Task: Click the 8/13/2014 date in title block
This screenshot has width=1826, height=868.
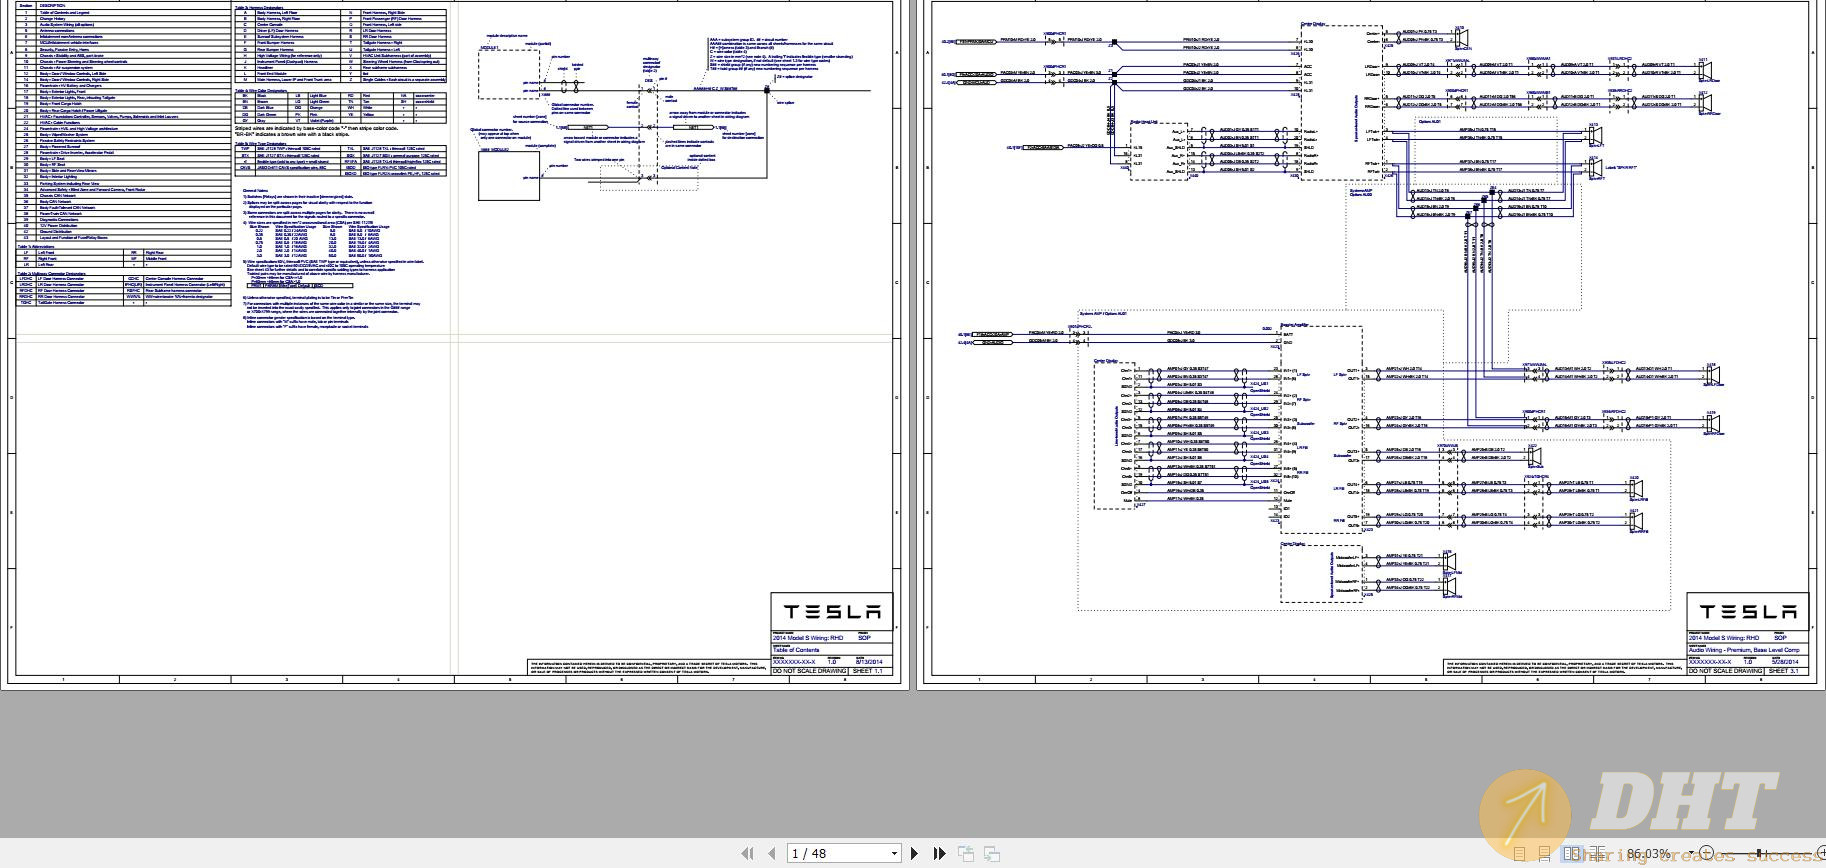Action: [x=869, y=661]
